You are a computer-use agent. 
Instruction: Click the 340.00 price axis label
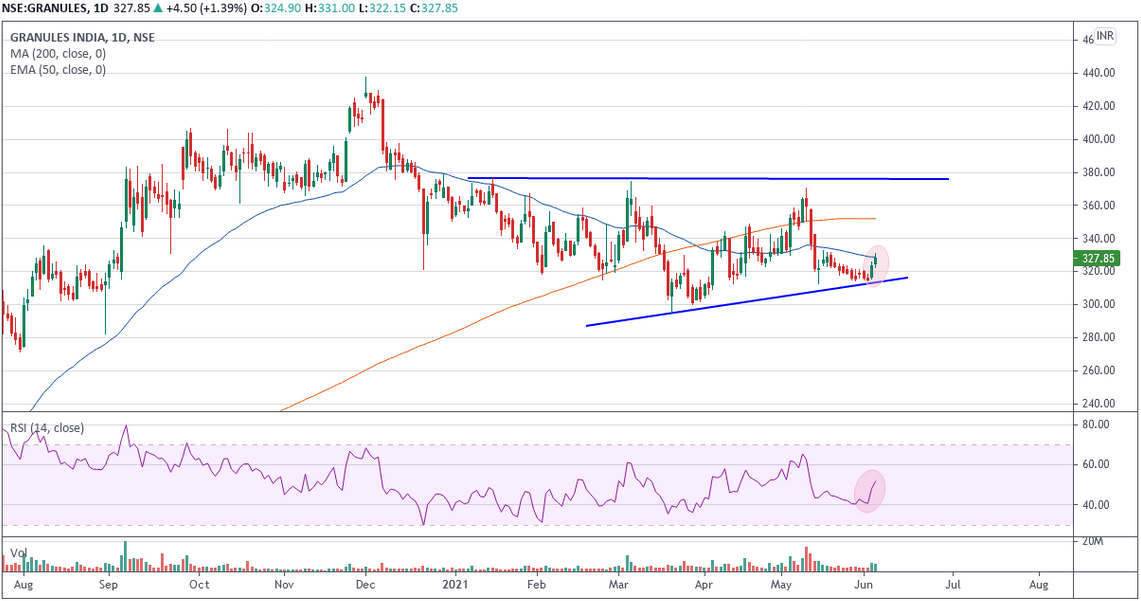(1098, 239)
